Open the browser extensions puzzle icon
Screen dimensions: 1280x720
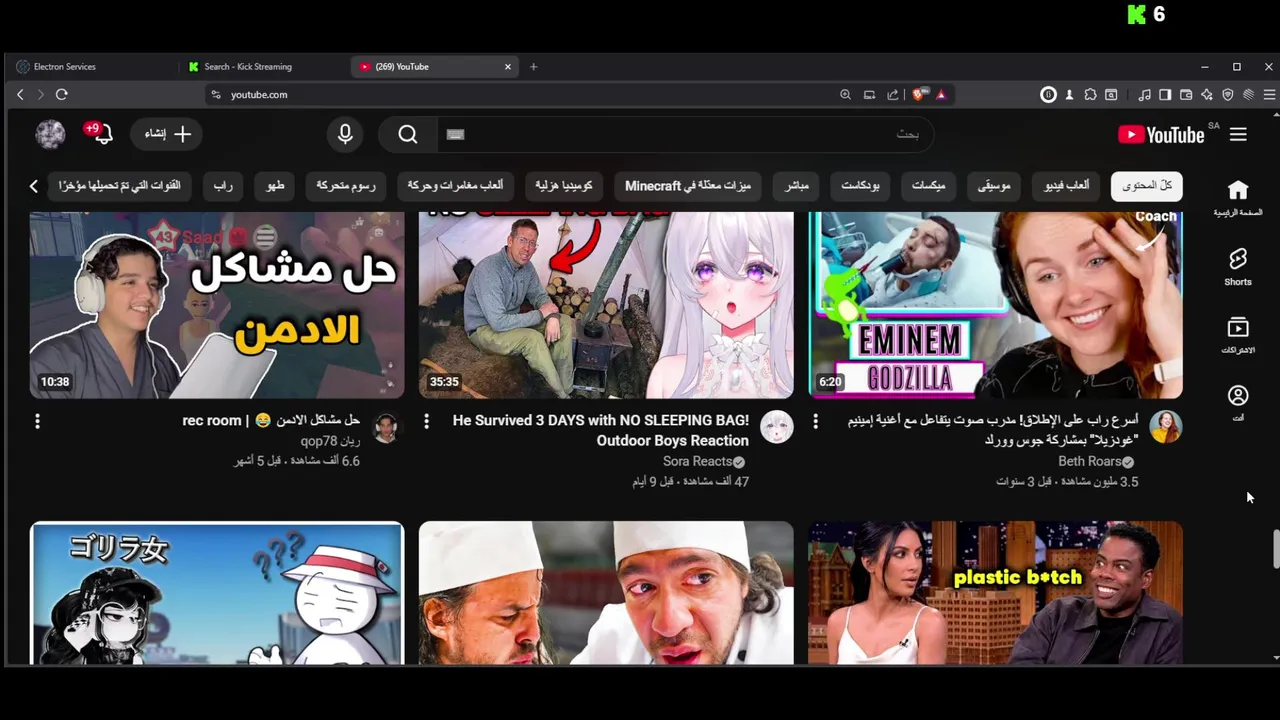pos(1090,95)
